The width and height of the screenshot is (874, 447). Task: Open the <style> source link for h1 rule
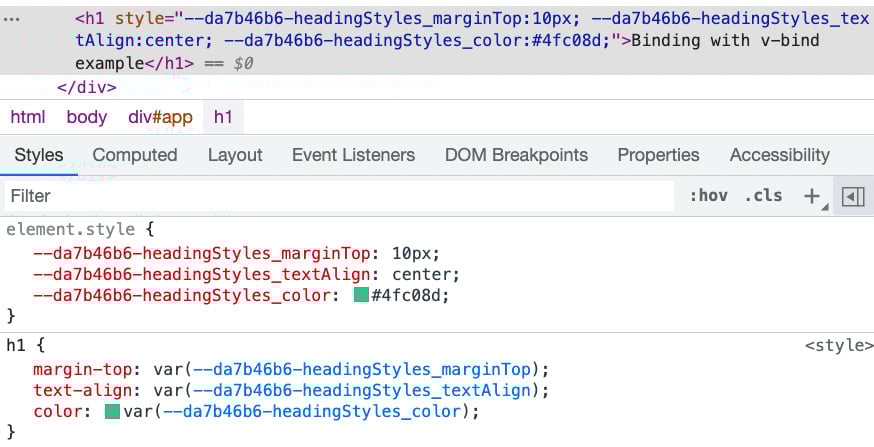tap(839, 346)
